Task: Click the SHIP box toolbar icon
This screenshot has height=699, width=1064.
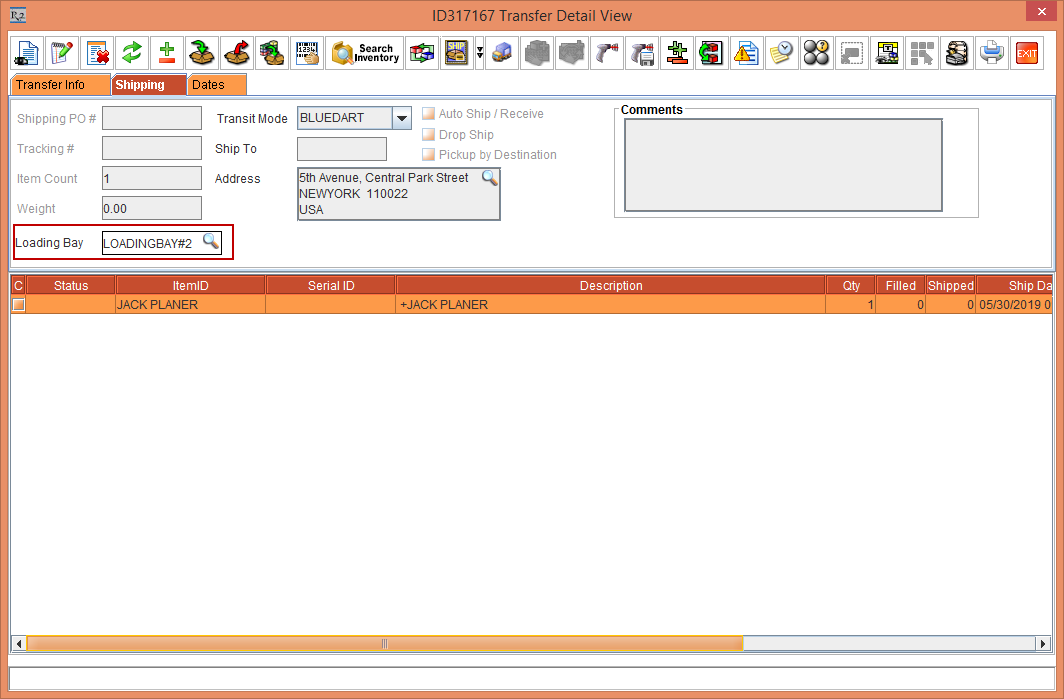Action: (x=457, y=53)
